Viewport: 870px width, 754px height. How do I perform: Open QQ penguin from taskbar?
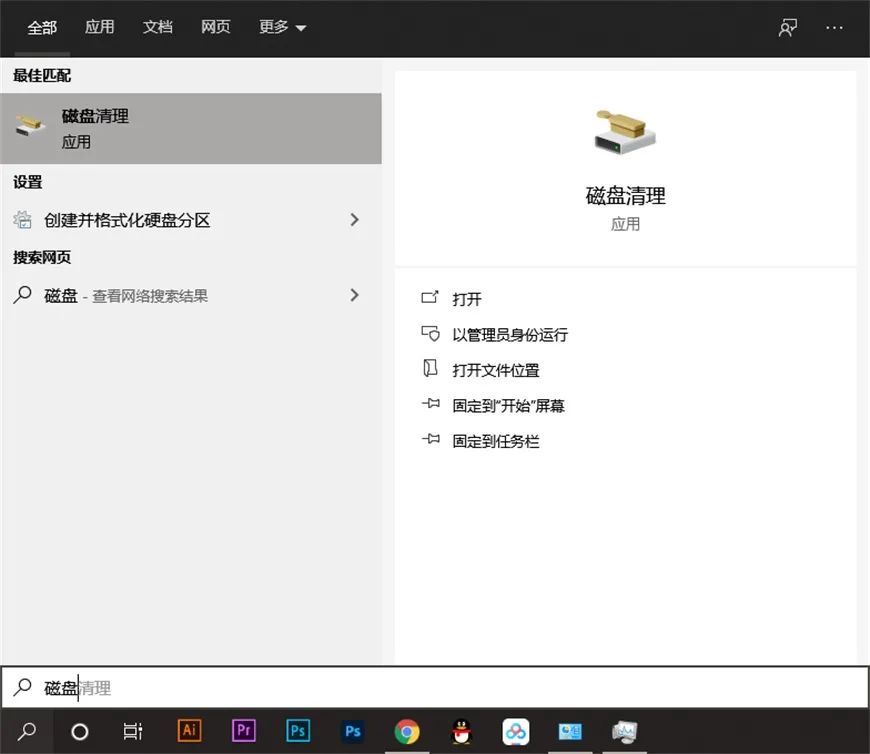[x=461, y=731]
